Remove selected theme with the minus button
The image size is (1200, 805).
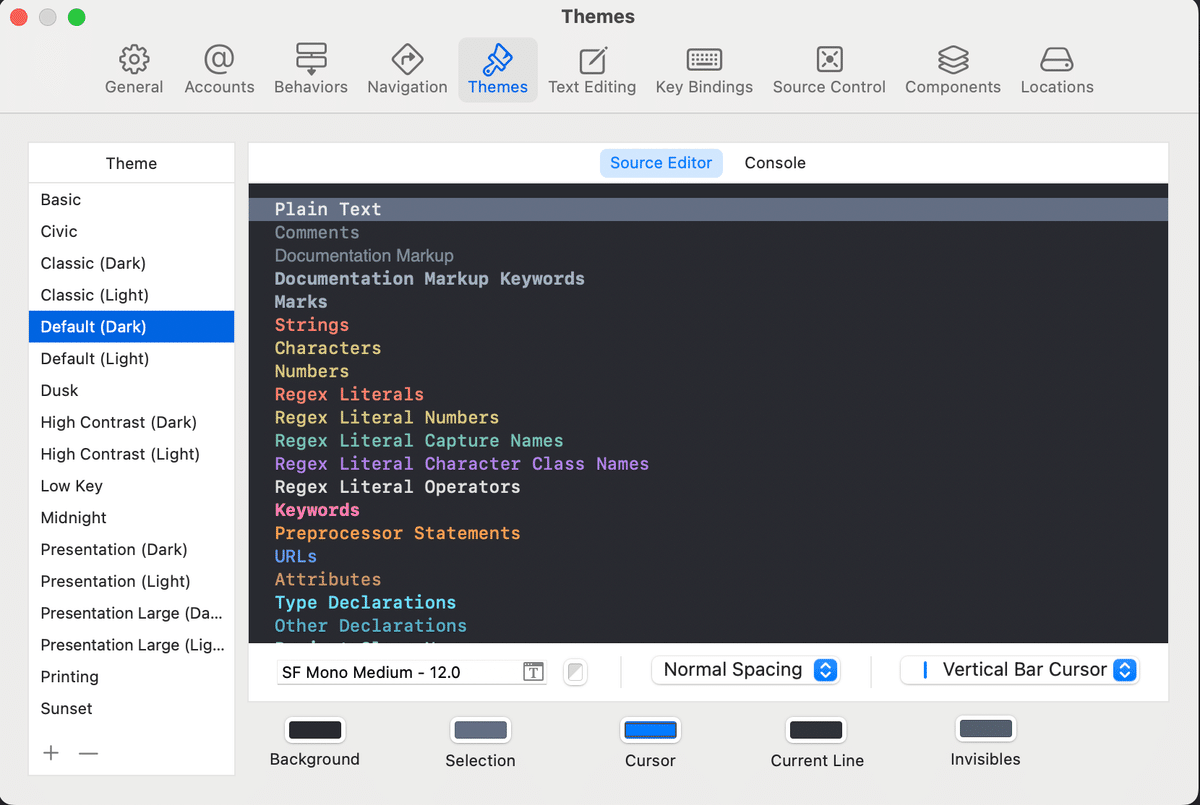coord(88,753)
